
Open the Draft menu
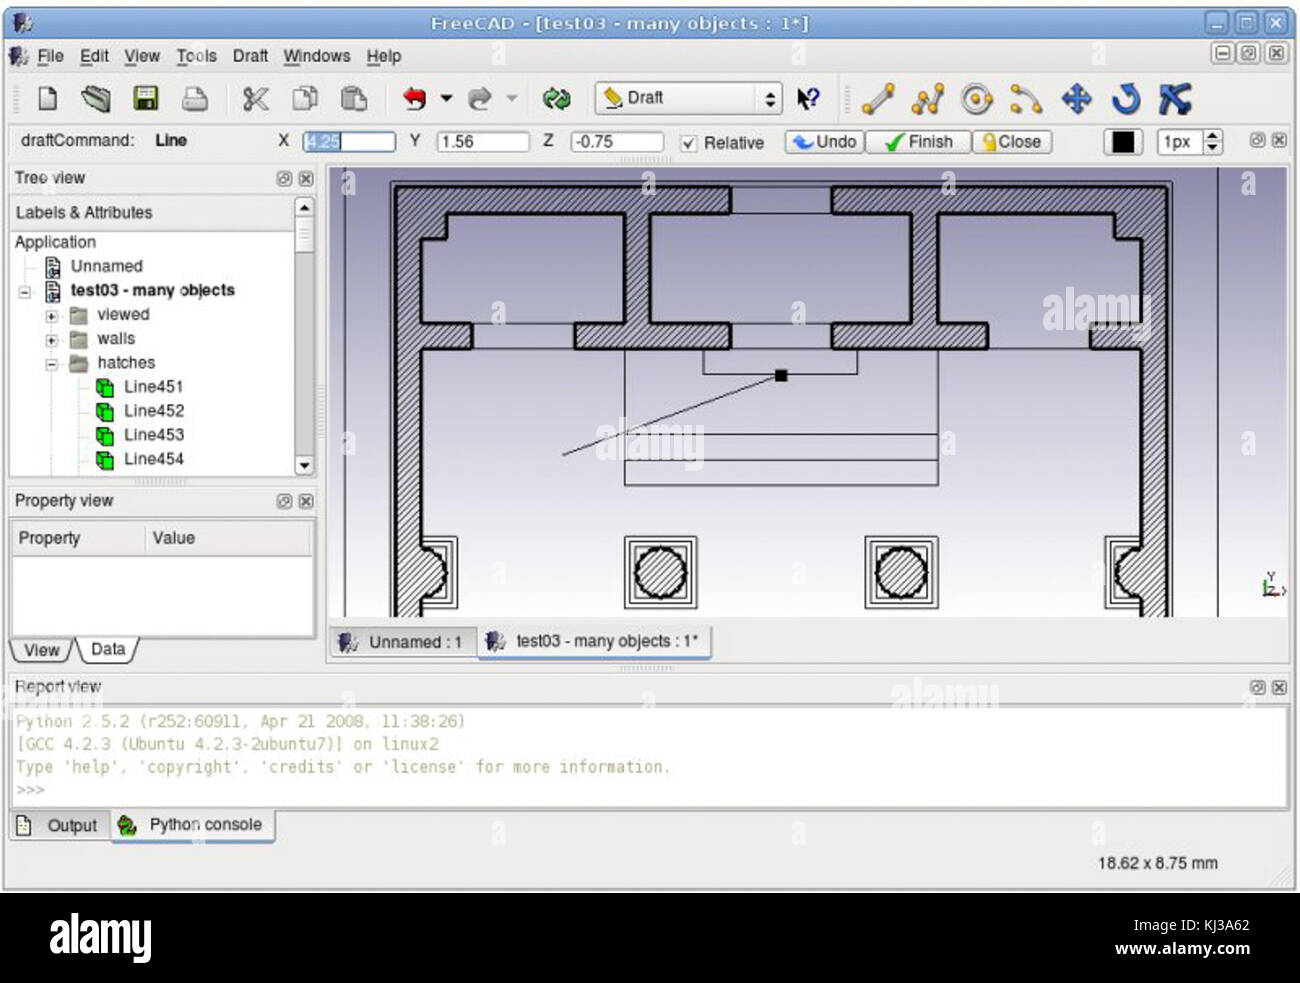(x=250, y=56)
